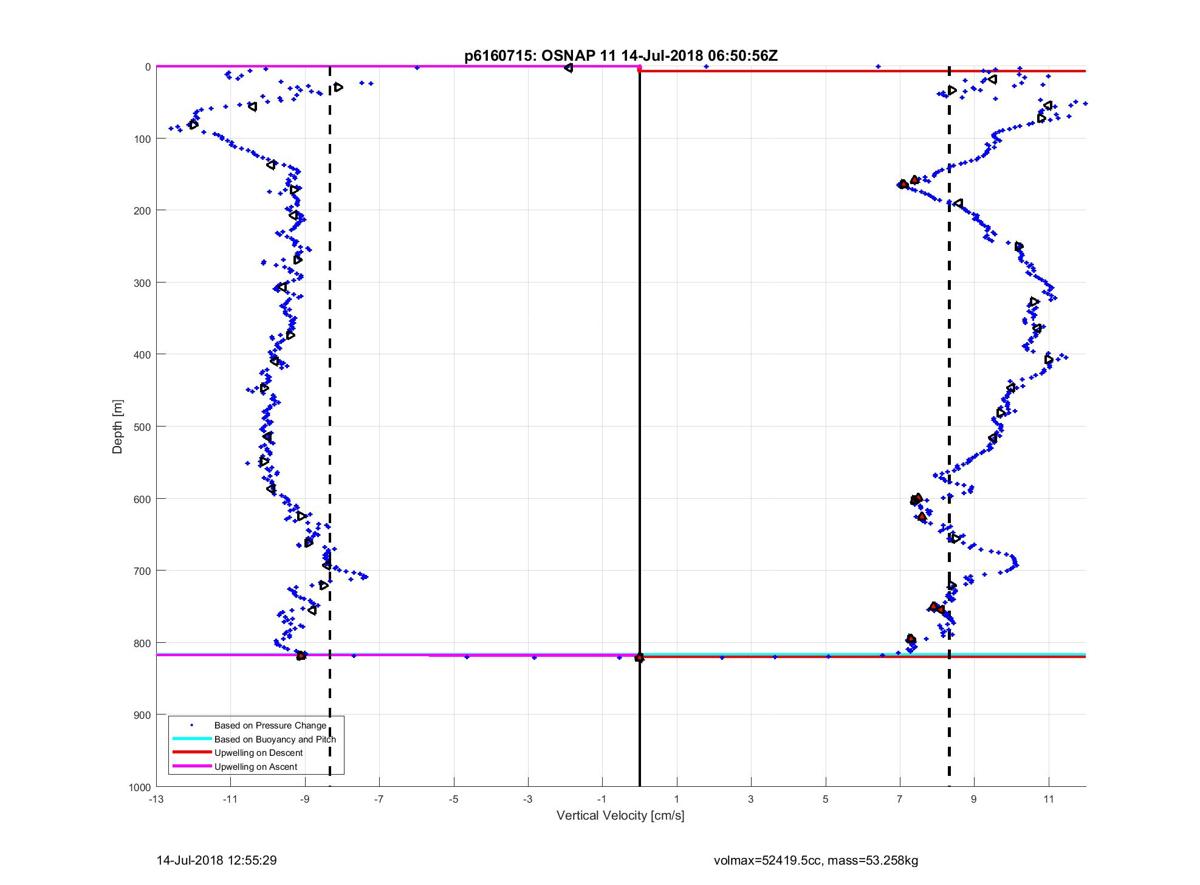
Task: Click the timestamp '14-Jul-2018 12:55:29' footer
Action: [217, 860]
